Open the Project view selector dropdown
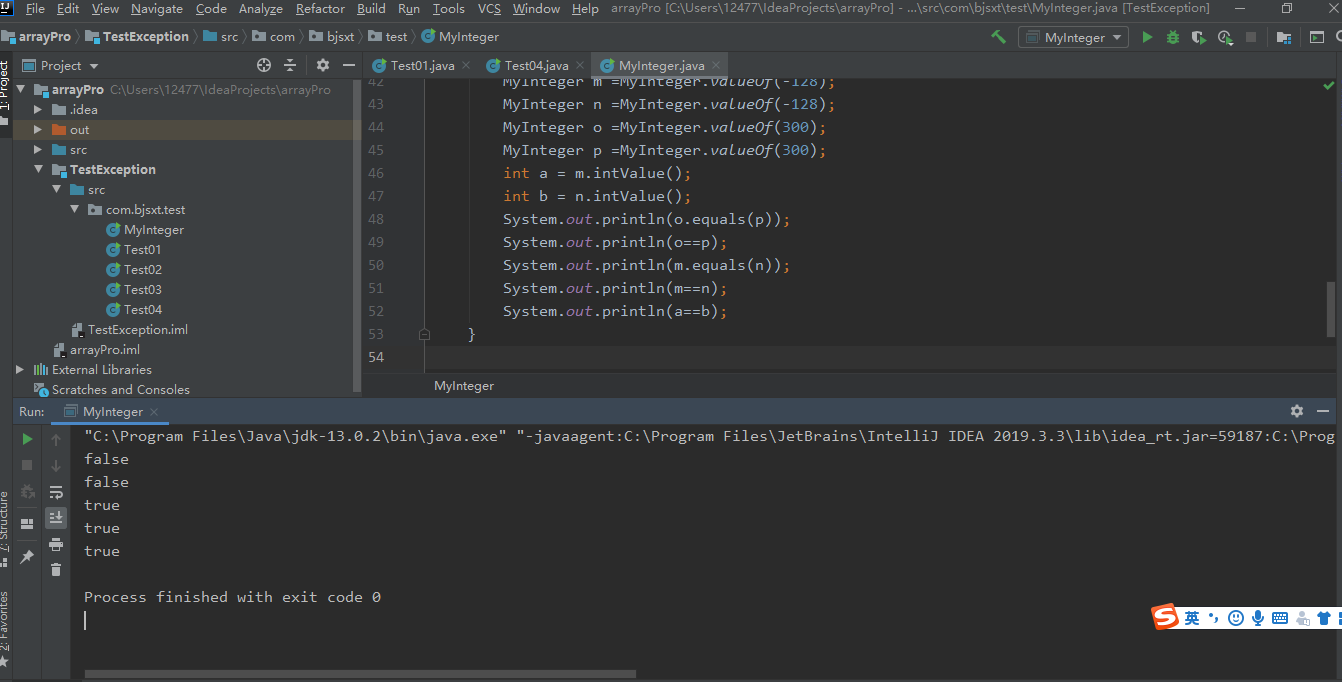 click(61, 65)
